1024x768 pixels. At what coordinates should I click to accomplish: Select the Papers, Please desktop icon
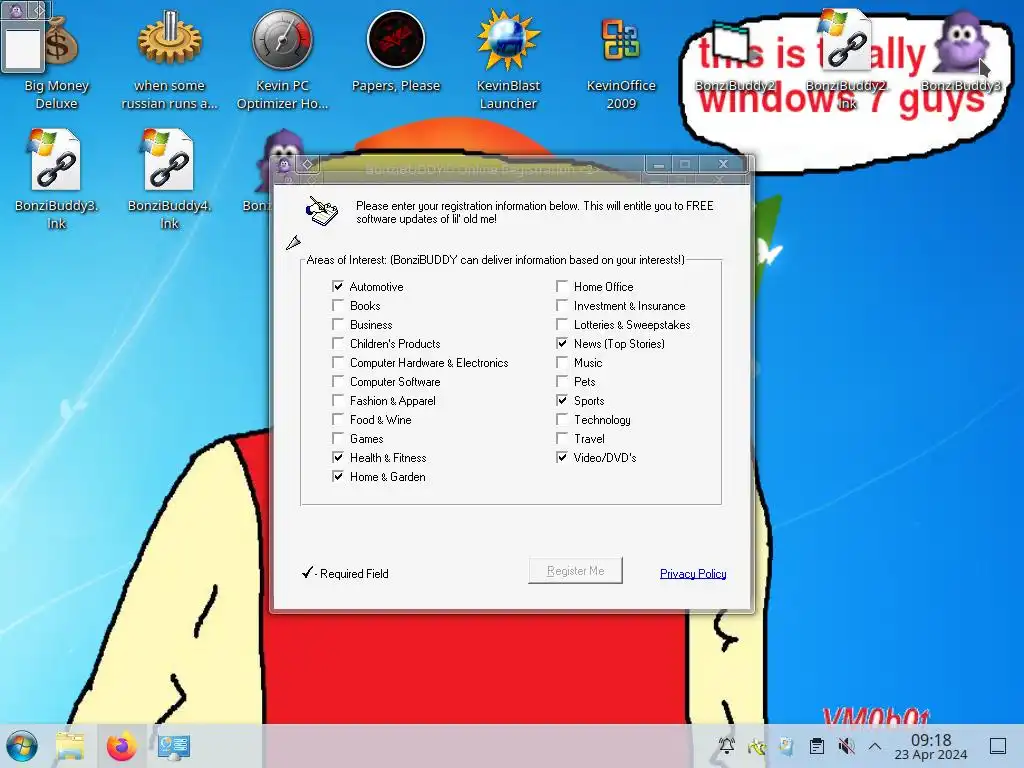pos(396,40)
